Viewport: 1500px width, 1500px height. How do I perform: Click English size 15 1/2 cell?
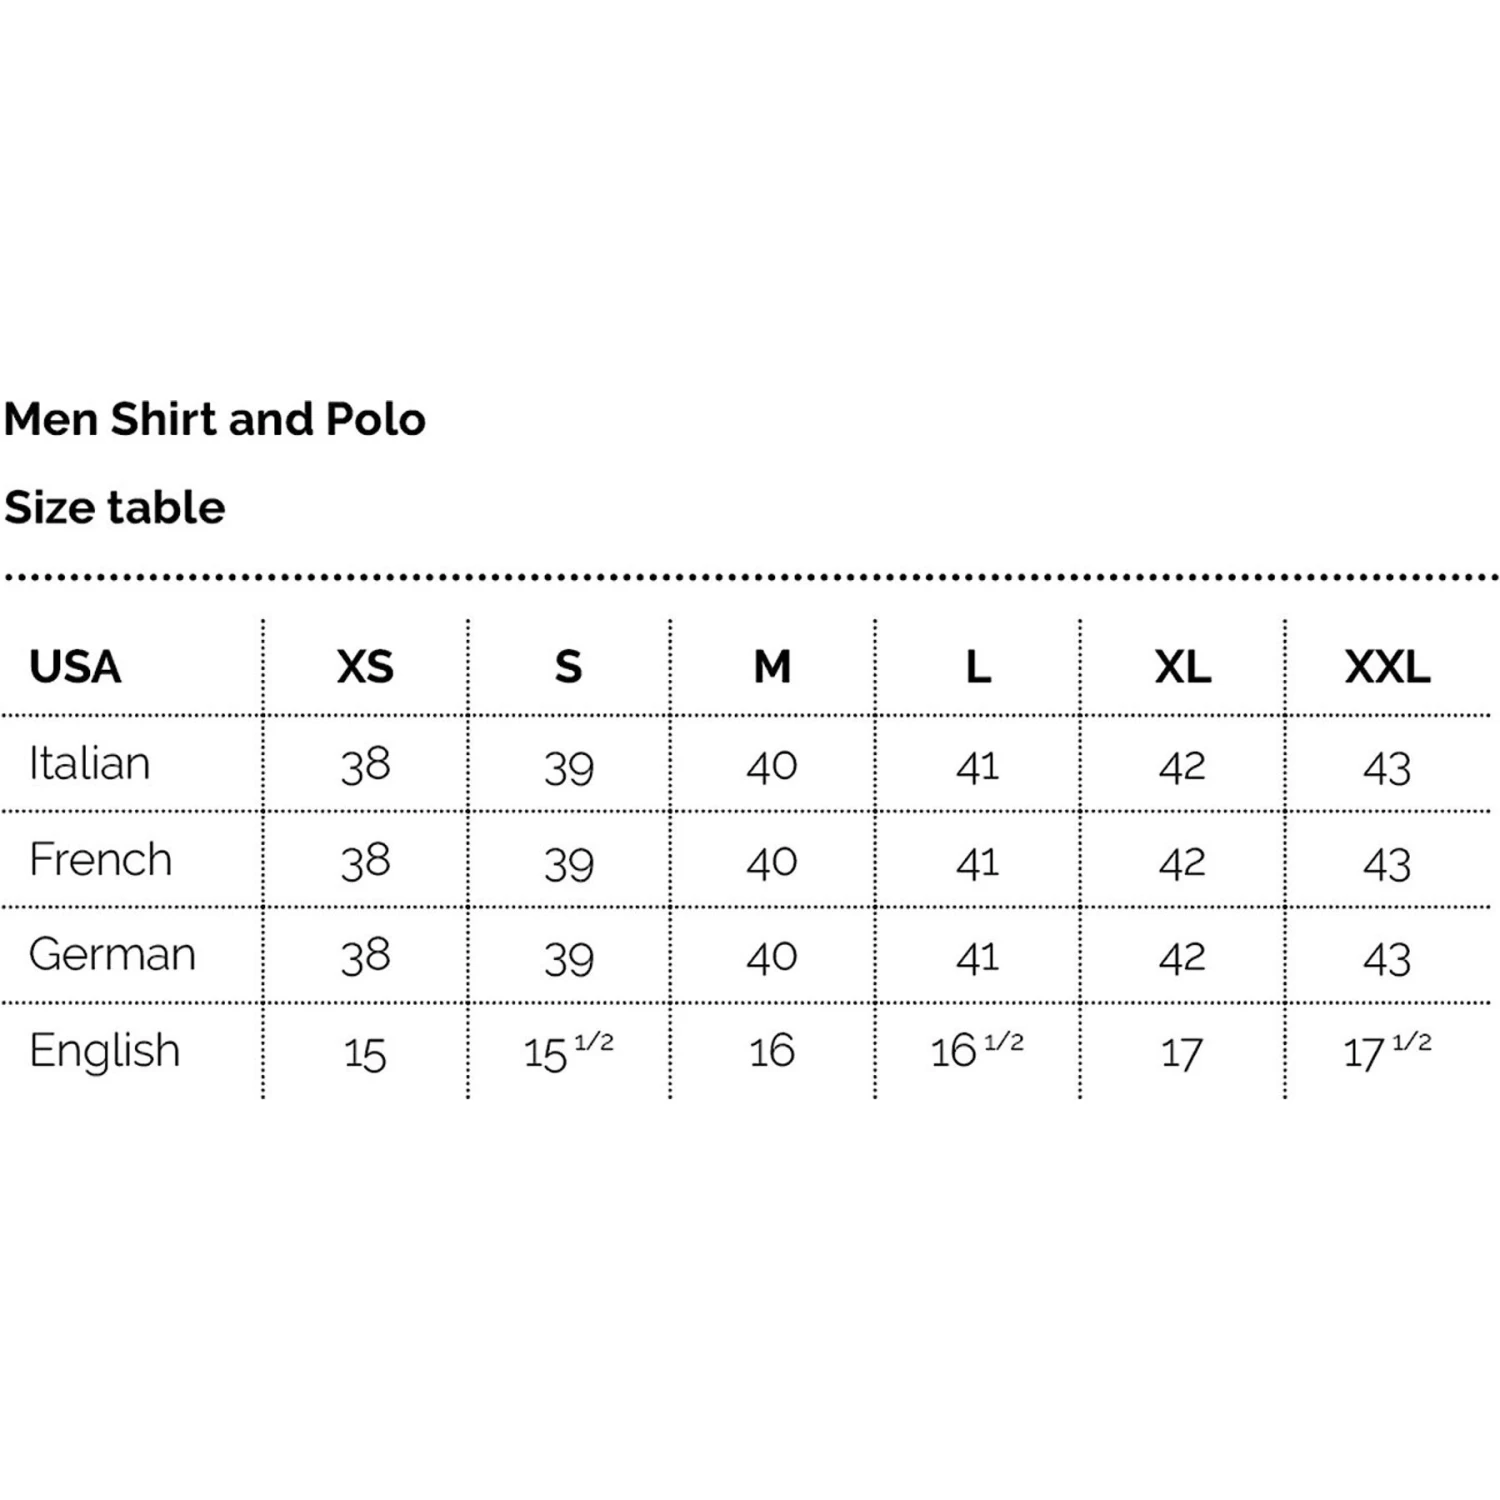[568, 1052]
